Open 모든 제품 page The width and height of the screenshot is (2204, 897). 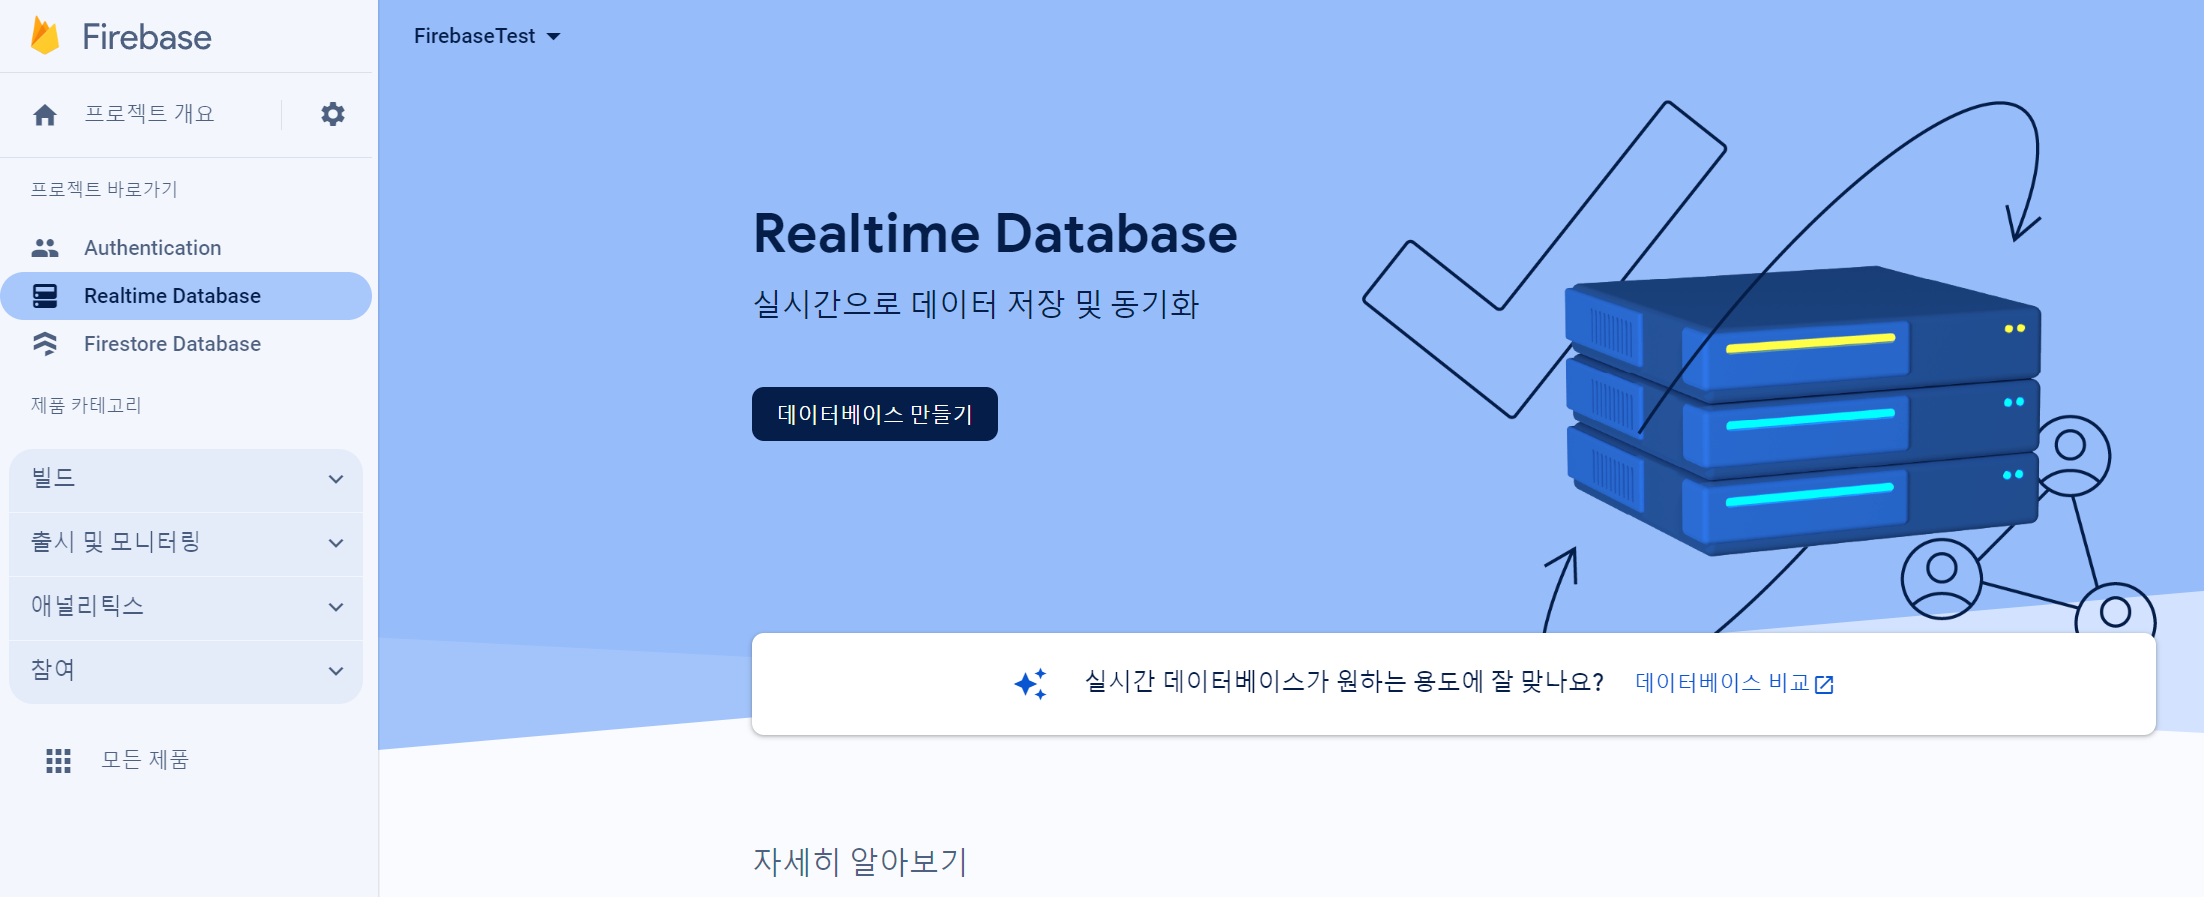pyautogui.click(x=145, y=760)
